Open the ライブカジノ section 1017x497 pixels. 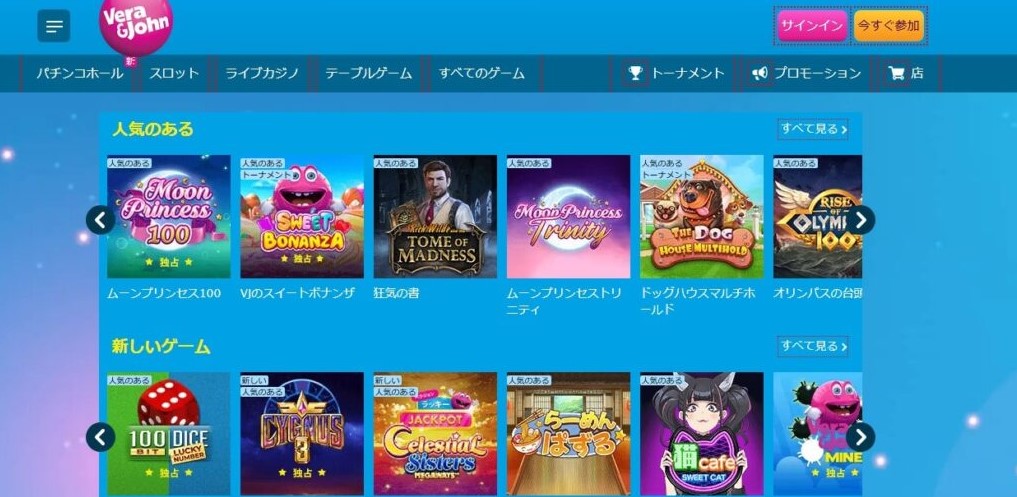(261, 73)
